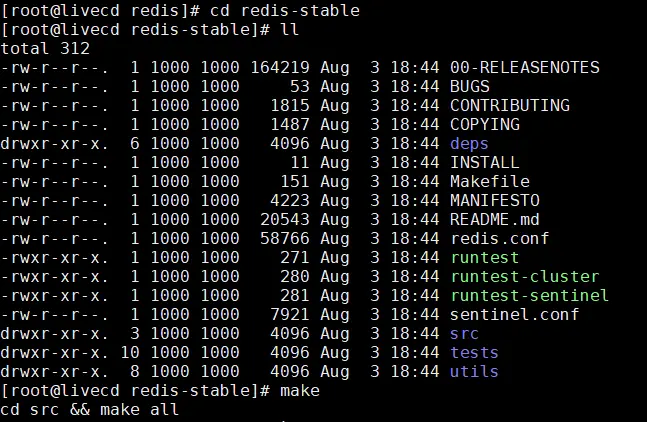Click the Aug month in the BUGS row
Image resolution: width=647 pixels, height=422 pixels.
tap(335, 86)
